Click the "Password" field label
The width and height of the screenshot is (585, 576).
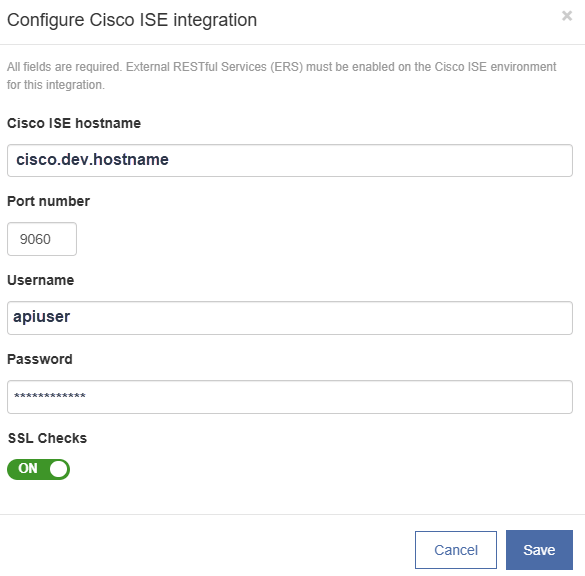point(40,359)
